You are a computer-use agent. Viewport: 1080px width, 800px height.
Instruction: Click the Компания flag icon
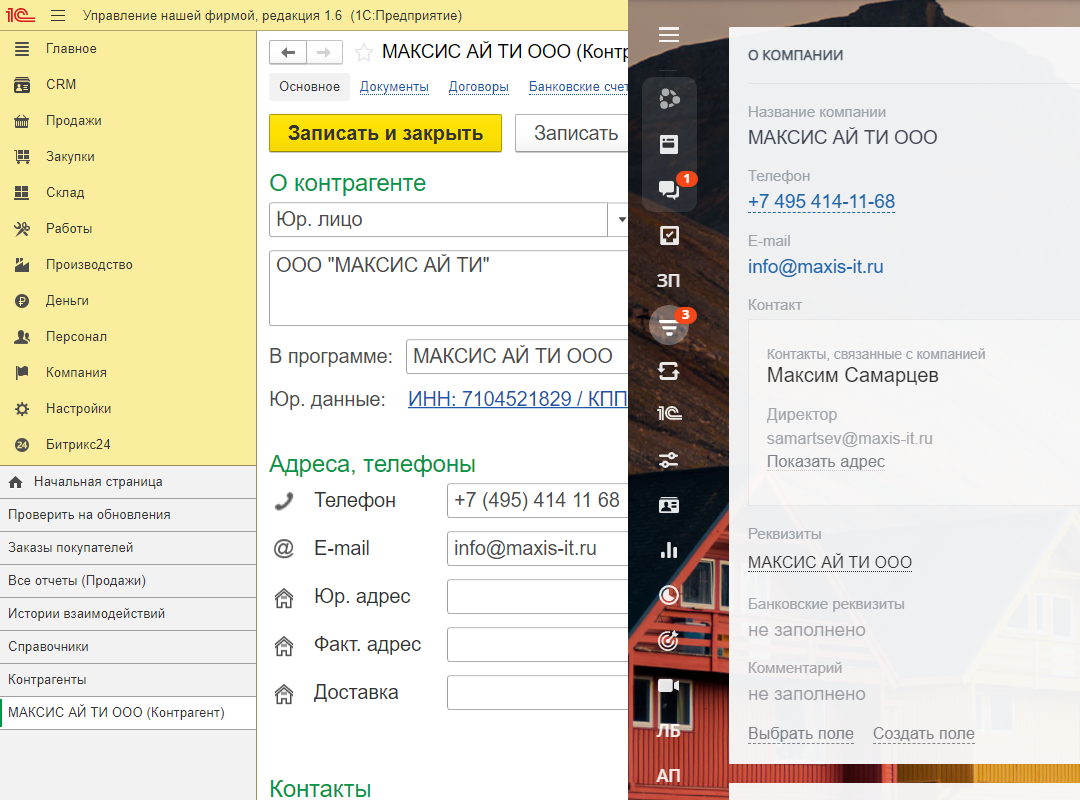(x=22, y=372)
